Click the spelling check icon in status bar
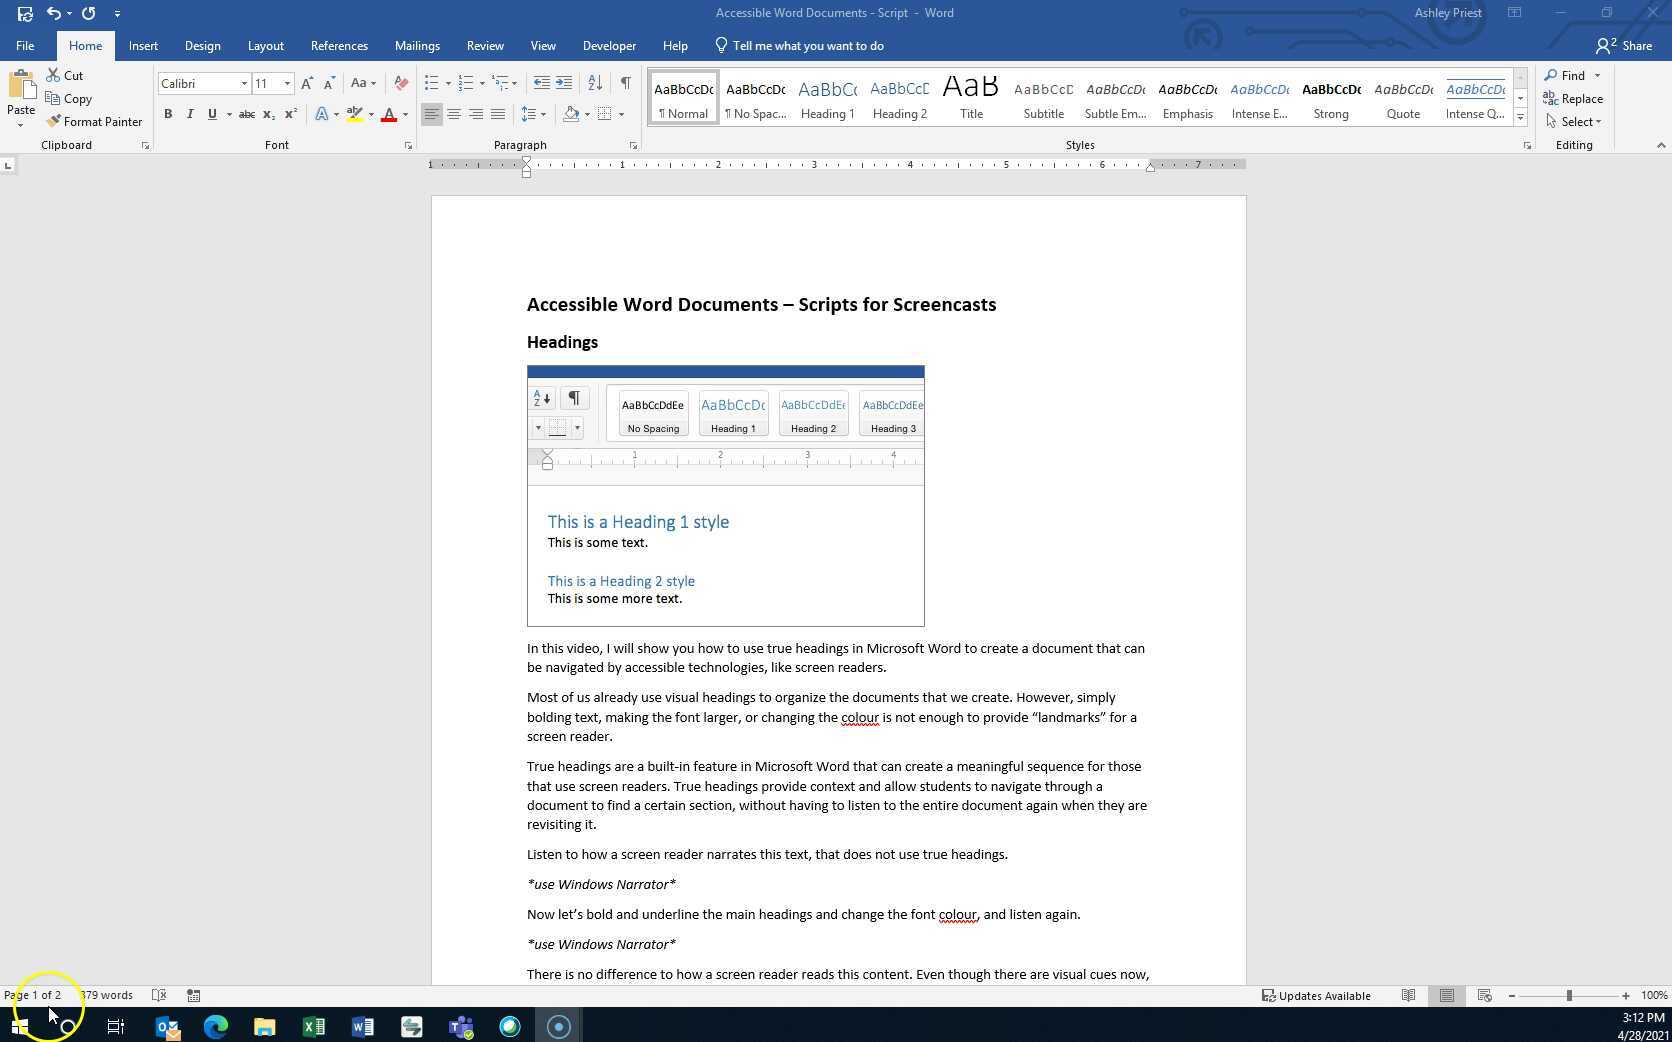Screen dimensions: 1672x1042 [x=159, y=995]
